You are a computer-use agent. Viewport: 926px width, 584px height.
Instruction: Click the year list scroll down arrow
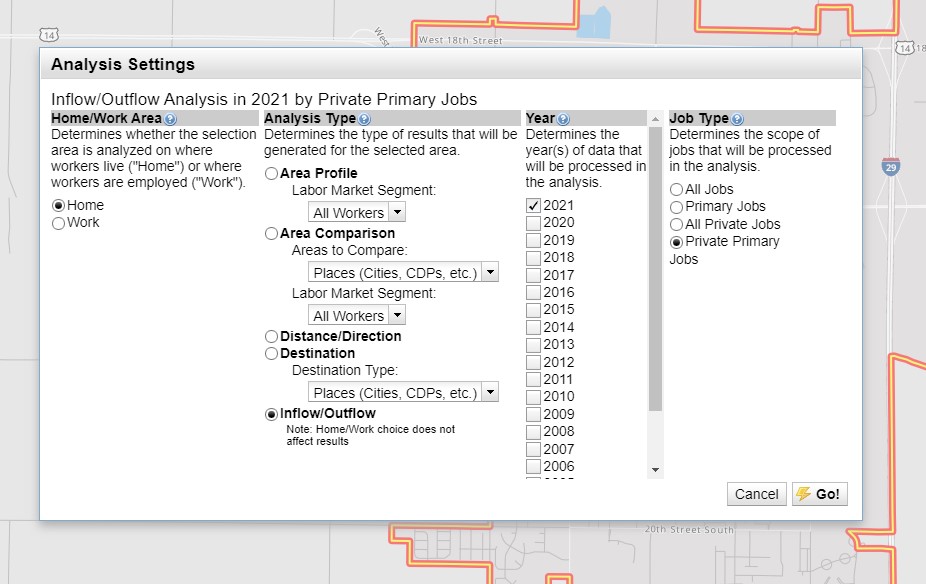[655, 469]
